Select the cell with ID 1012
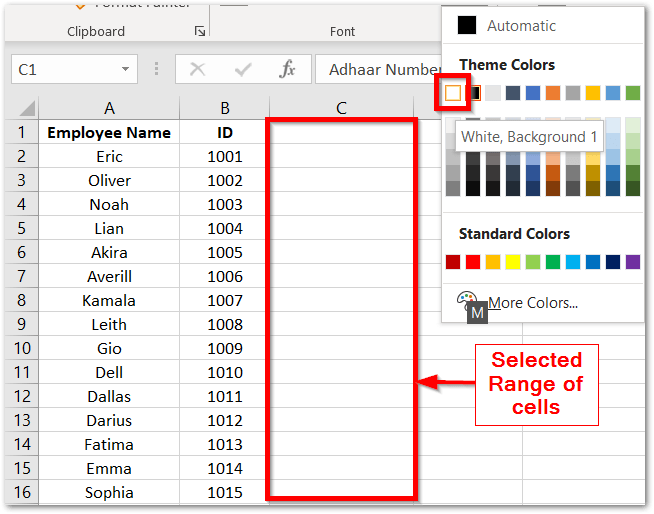 point(225,420)
